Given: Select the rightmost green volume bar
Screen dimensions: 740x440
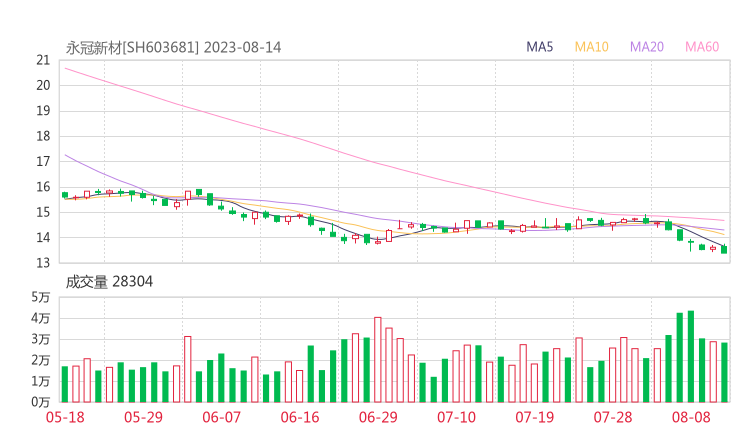Looking at the screenshot, I should point(724,371).
